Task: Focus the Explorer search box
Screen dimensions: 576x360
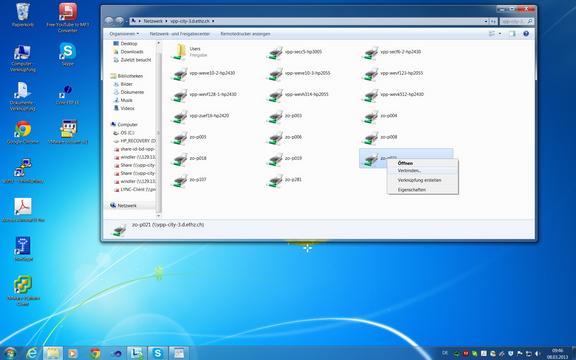Action: (516, 21)
